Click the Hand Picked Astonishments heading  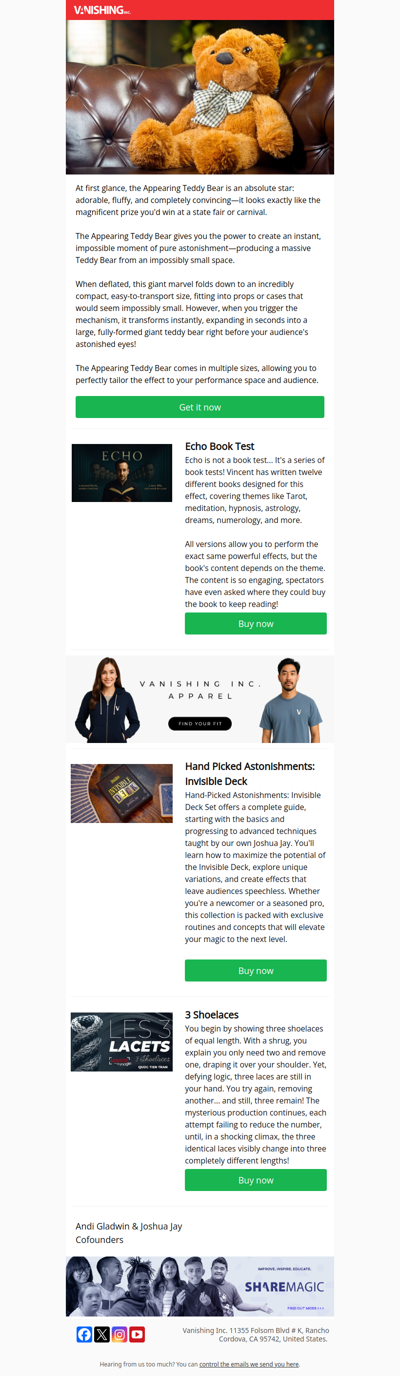pyautogui.click(x=250, y=773)
